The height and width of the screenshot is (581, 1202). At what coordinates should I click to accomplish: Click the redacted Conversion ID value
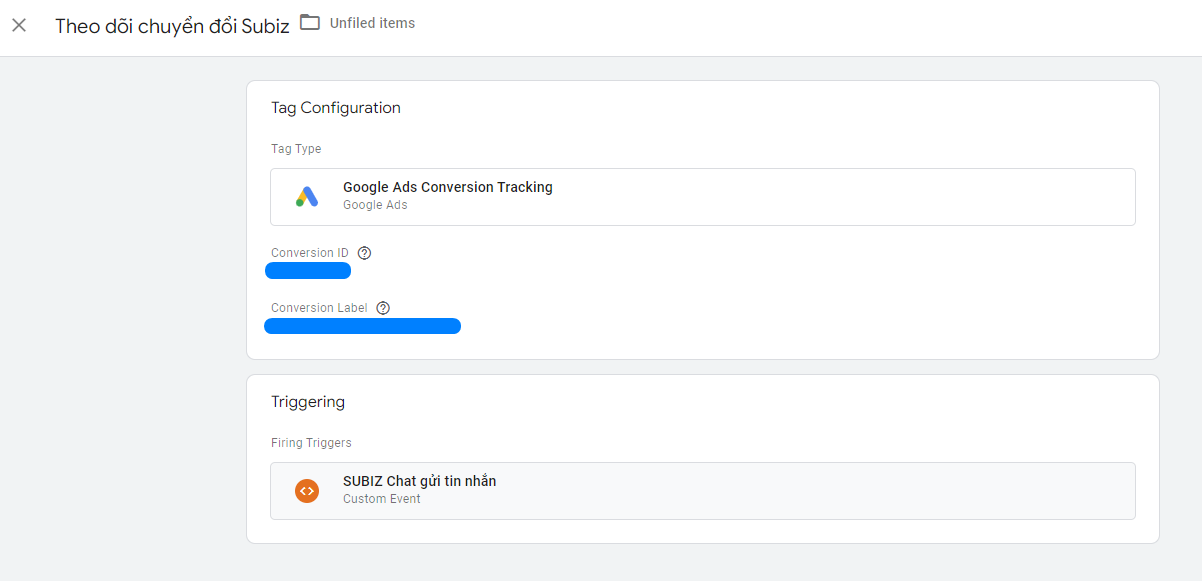308,271
